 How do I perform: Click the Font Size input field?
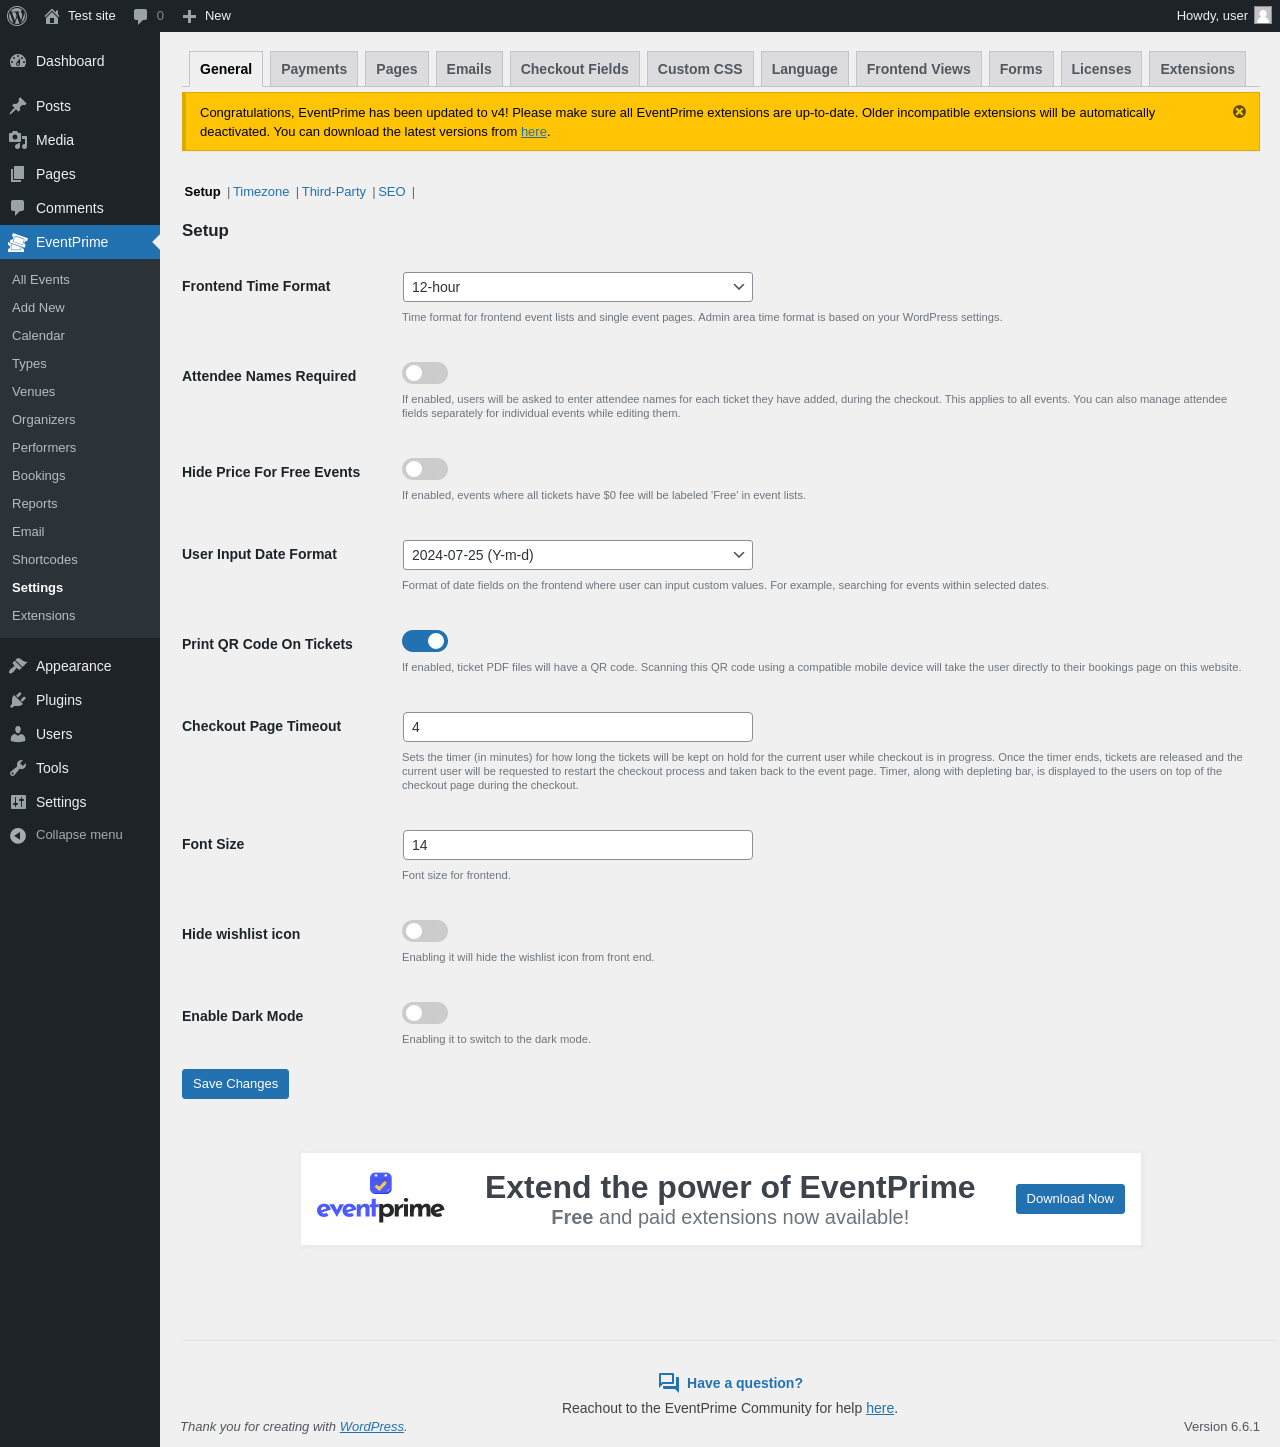click(578, 845)
